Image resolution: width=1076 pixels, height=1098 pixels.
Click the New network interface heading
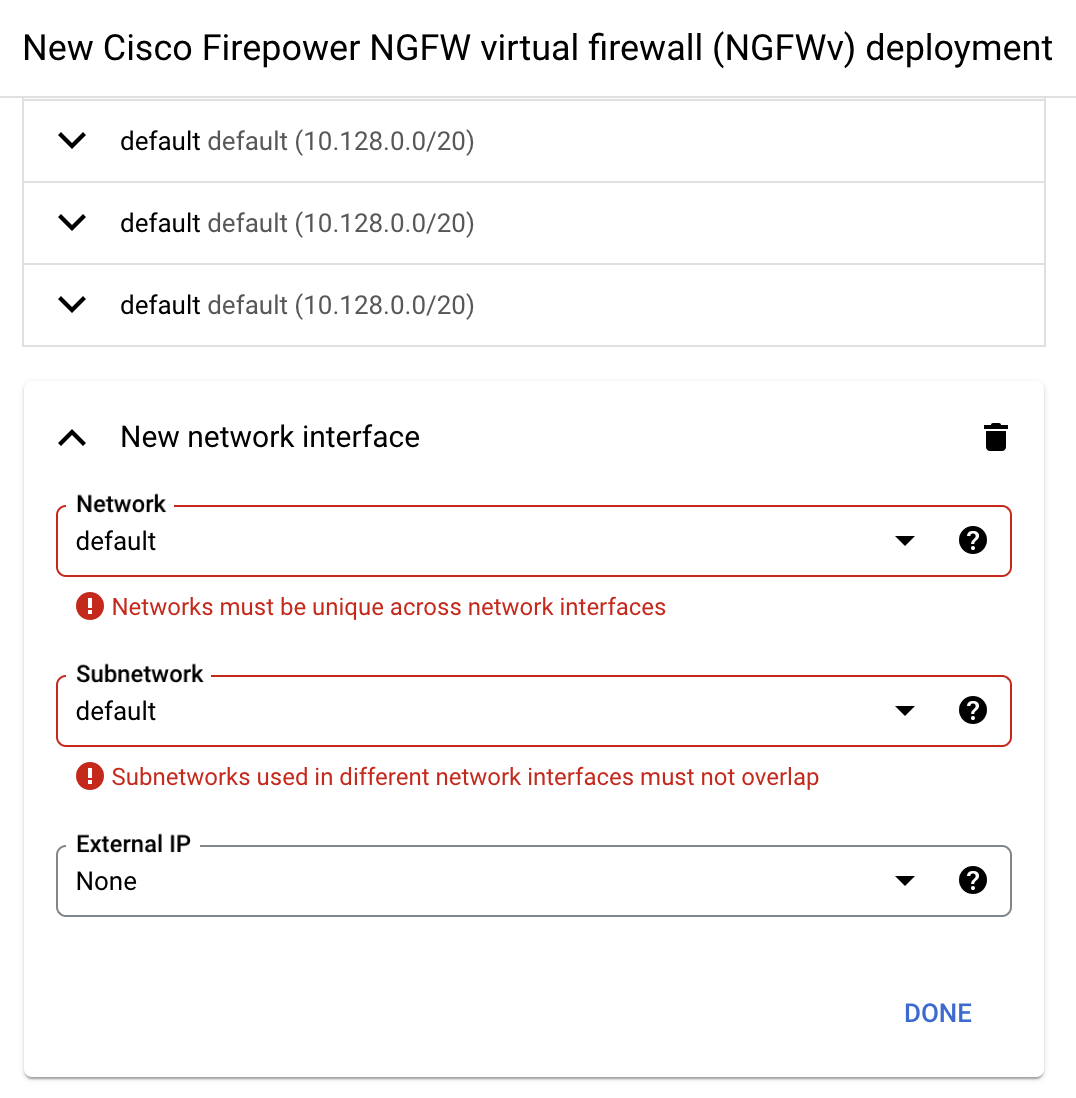(270, 437)
